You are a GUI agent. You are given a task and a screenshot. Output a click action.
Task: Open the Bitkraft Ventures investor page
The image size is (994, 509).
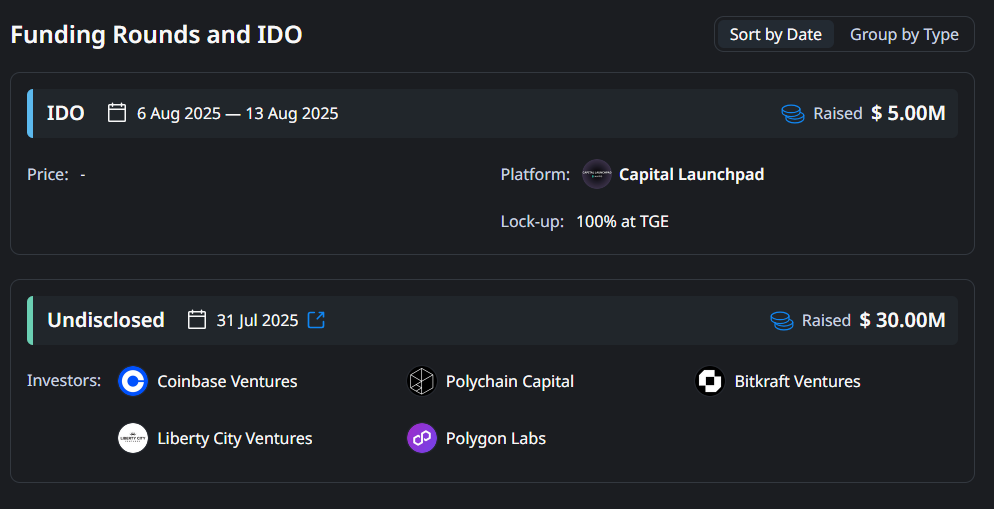pos(797,381)
